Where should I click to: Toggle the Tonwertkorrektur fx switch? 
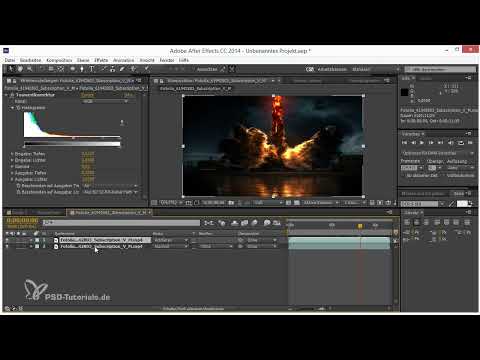click(x=12, y=95)
